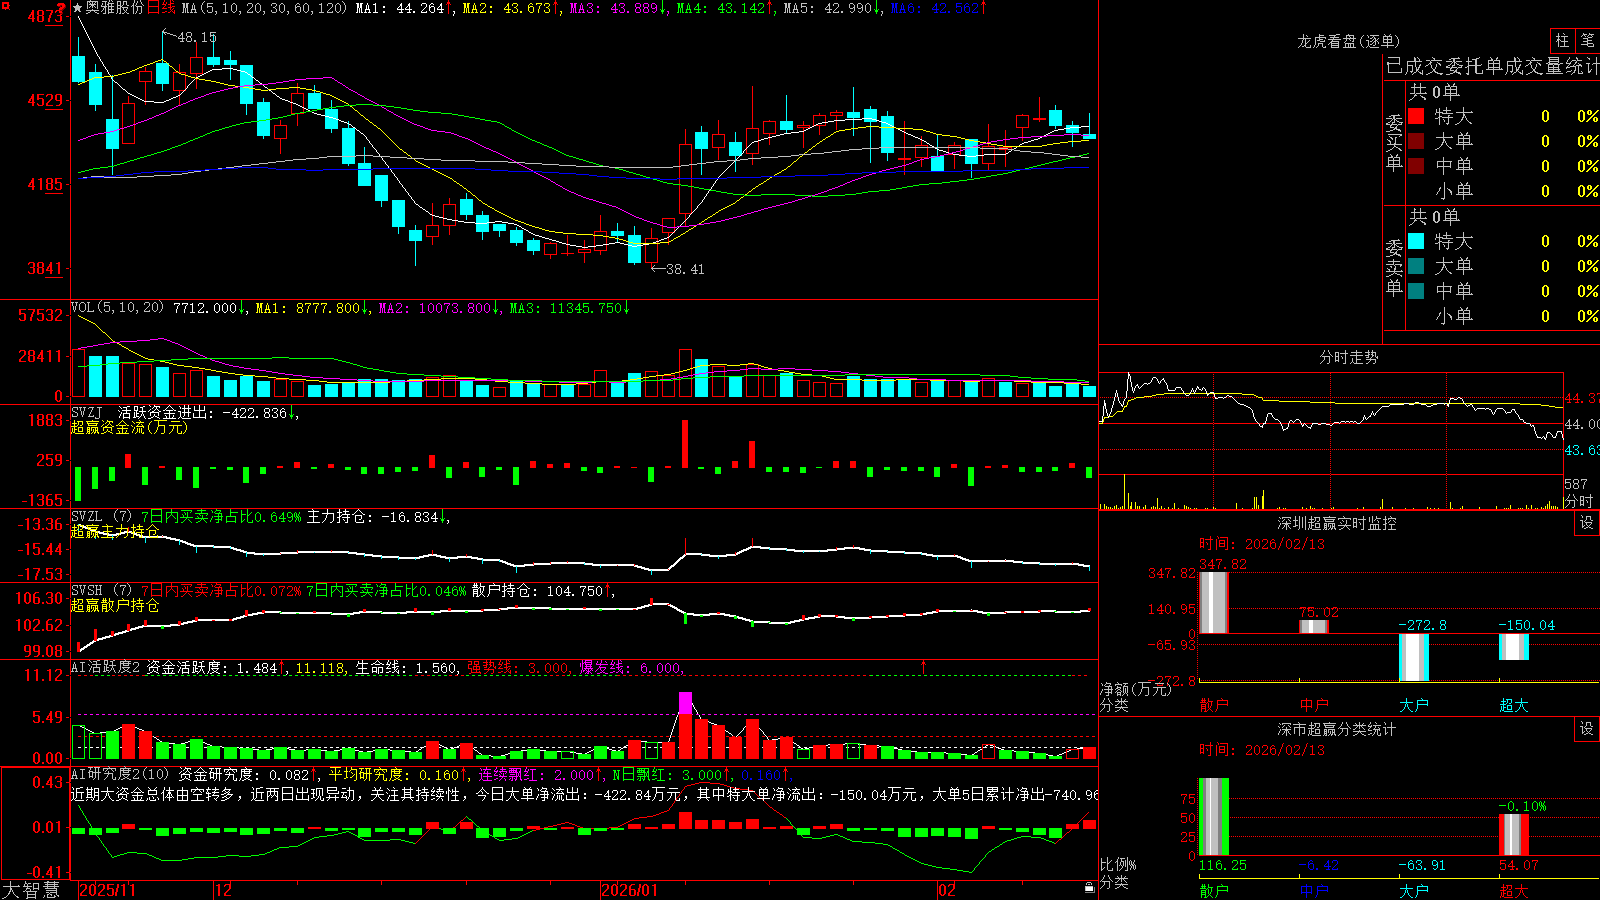Image resolution: width=1600 pixels, height=900 pixels.
Task: Click the 柱 button in 龙虎看盘
Action: (x=1562, y=40)
